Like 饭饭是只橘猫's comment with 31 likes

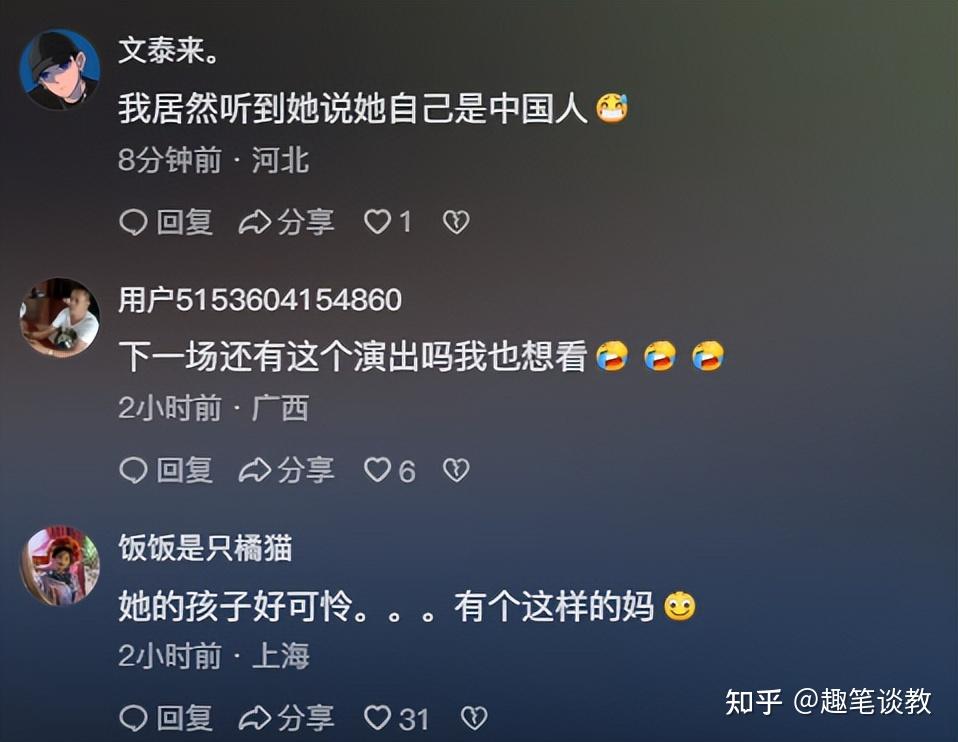click(397, 718)
